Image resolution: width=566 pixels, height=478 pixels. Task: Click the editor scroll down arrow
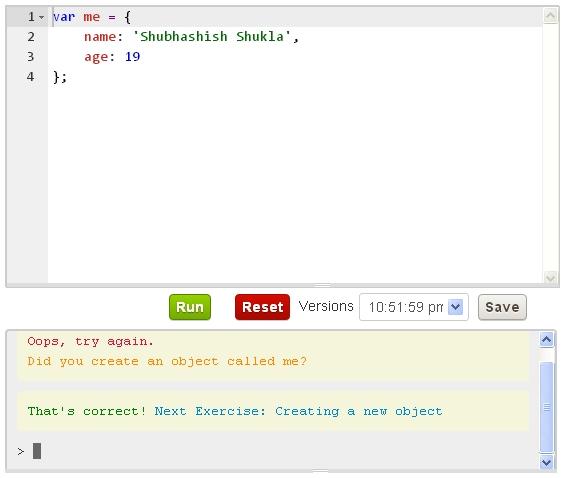(550, 278)
